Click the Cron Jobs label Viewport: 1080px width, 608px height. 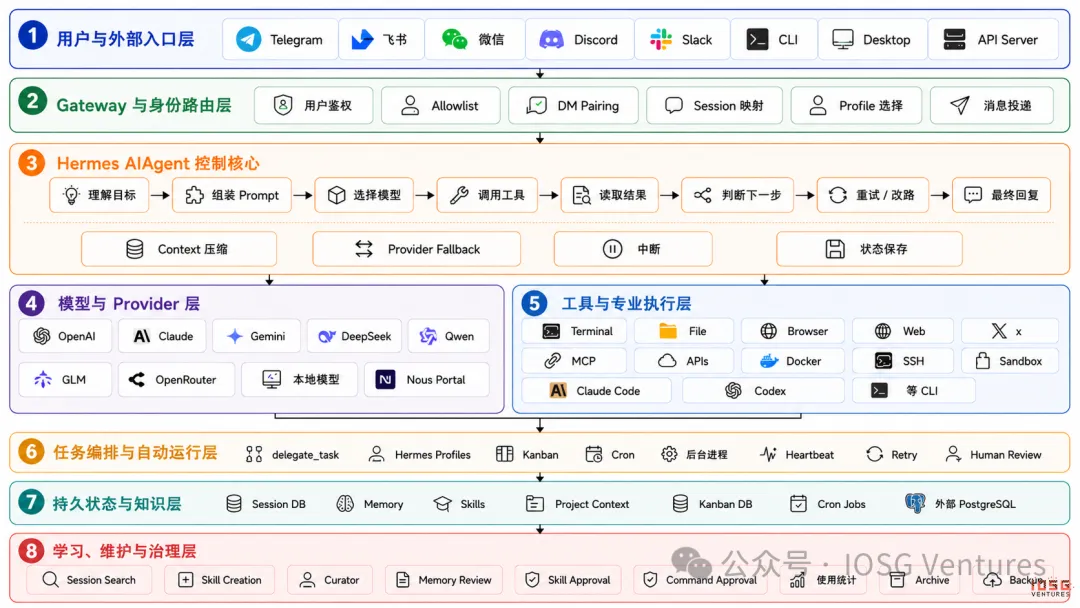coord(841,504)
